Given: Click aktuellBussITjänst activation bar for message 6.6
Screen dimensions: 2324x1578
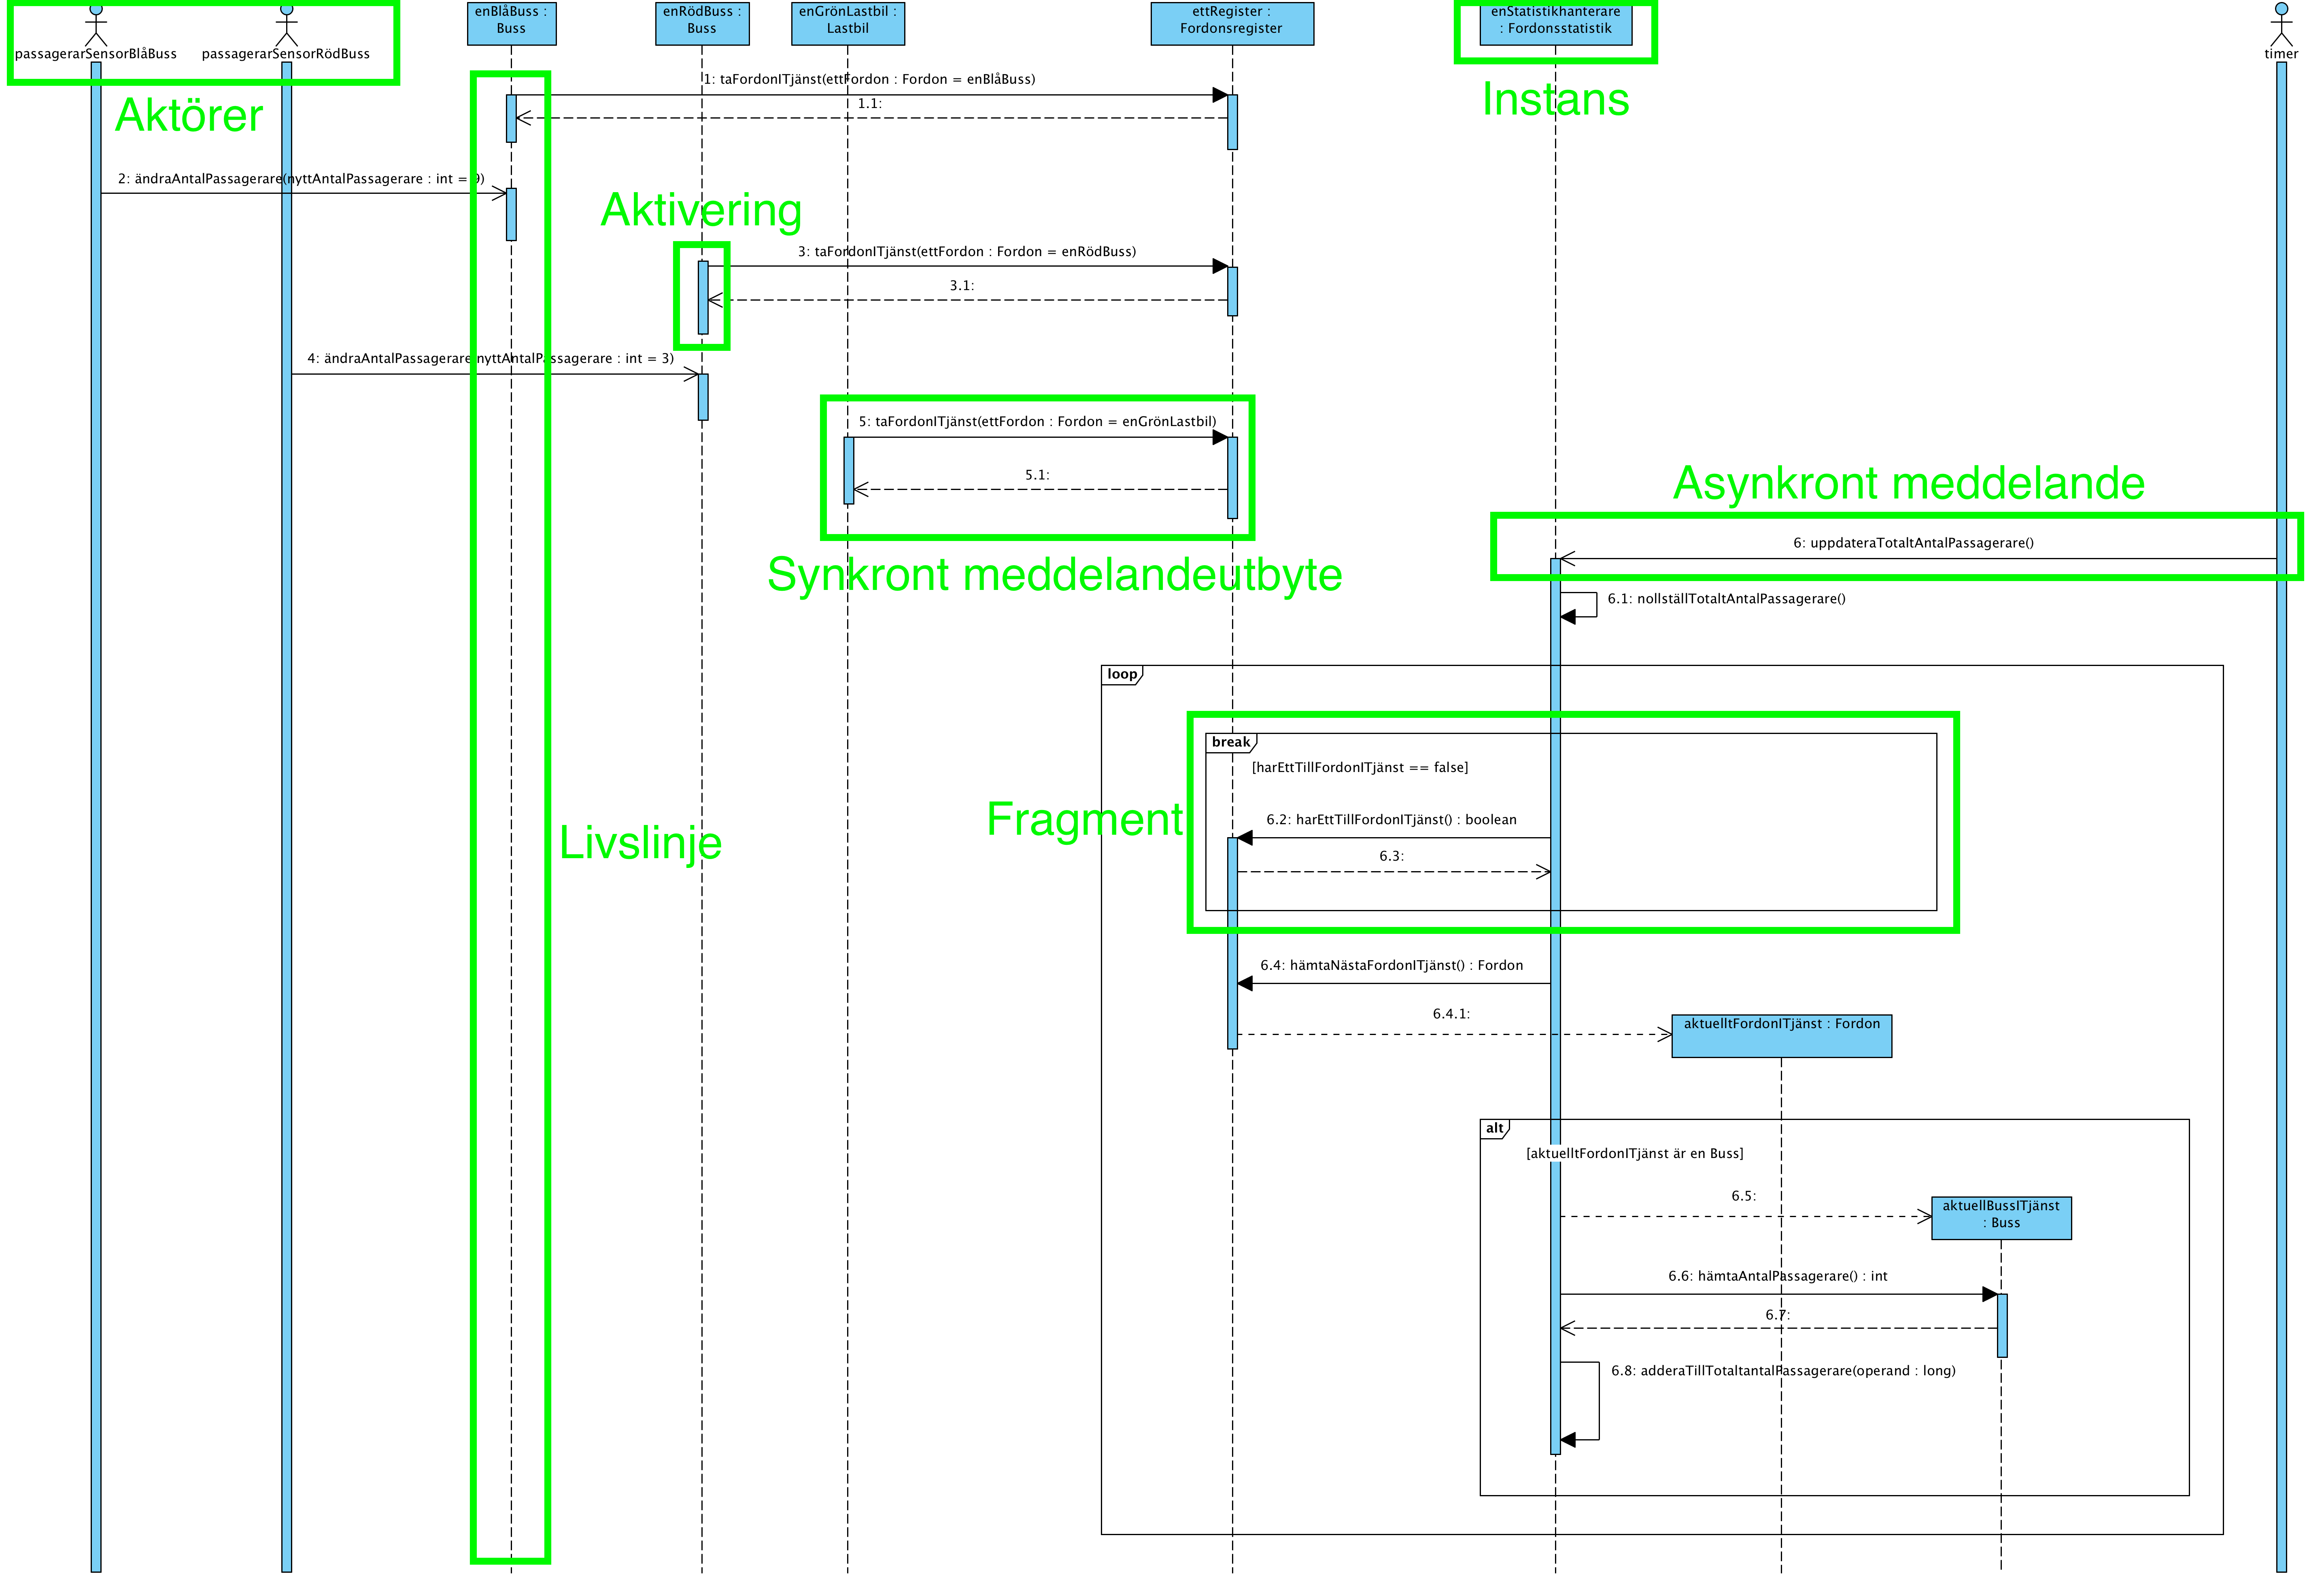Looking at the screenshot, I should pyautogui.click(x=2002, y=1325).
